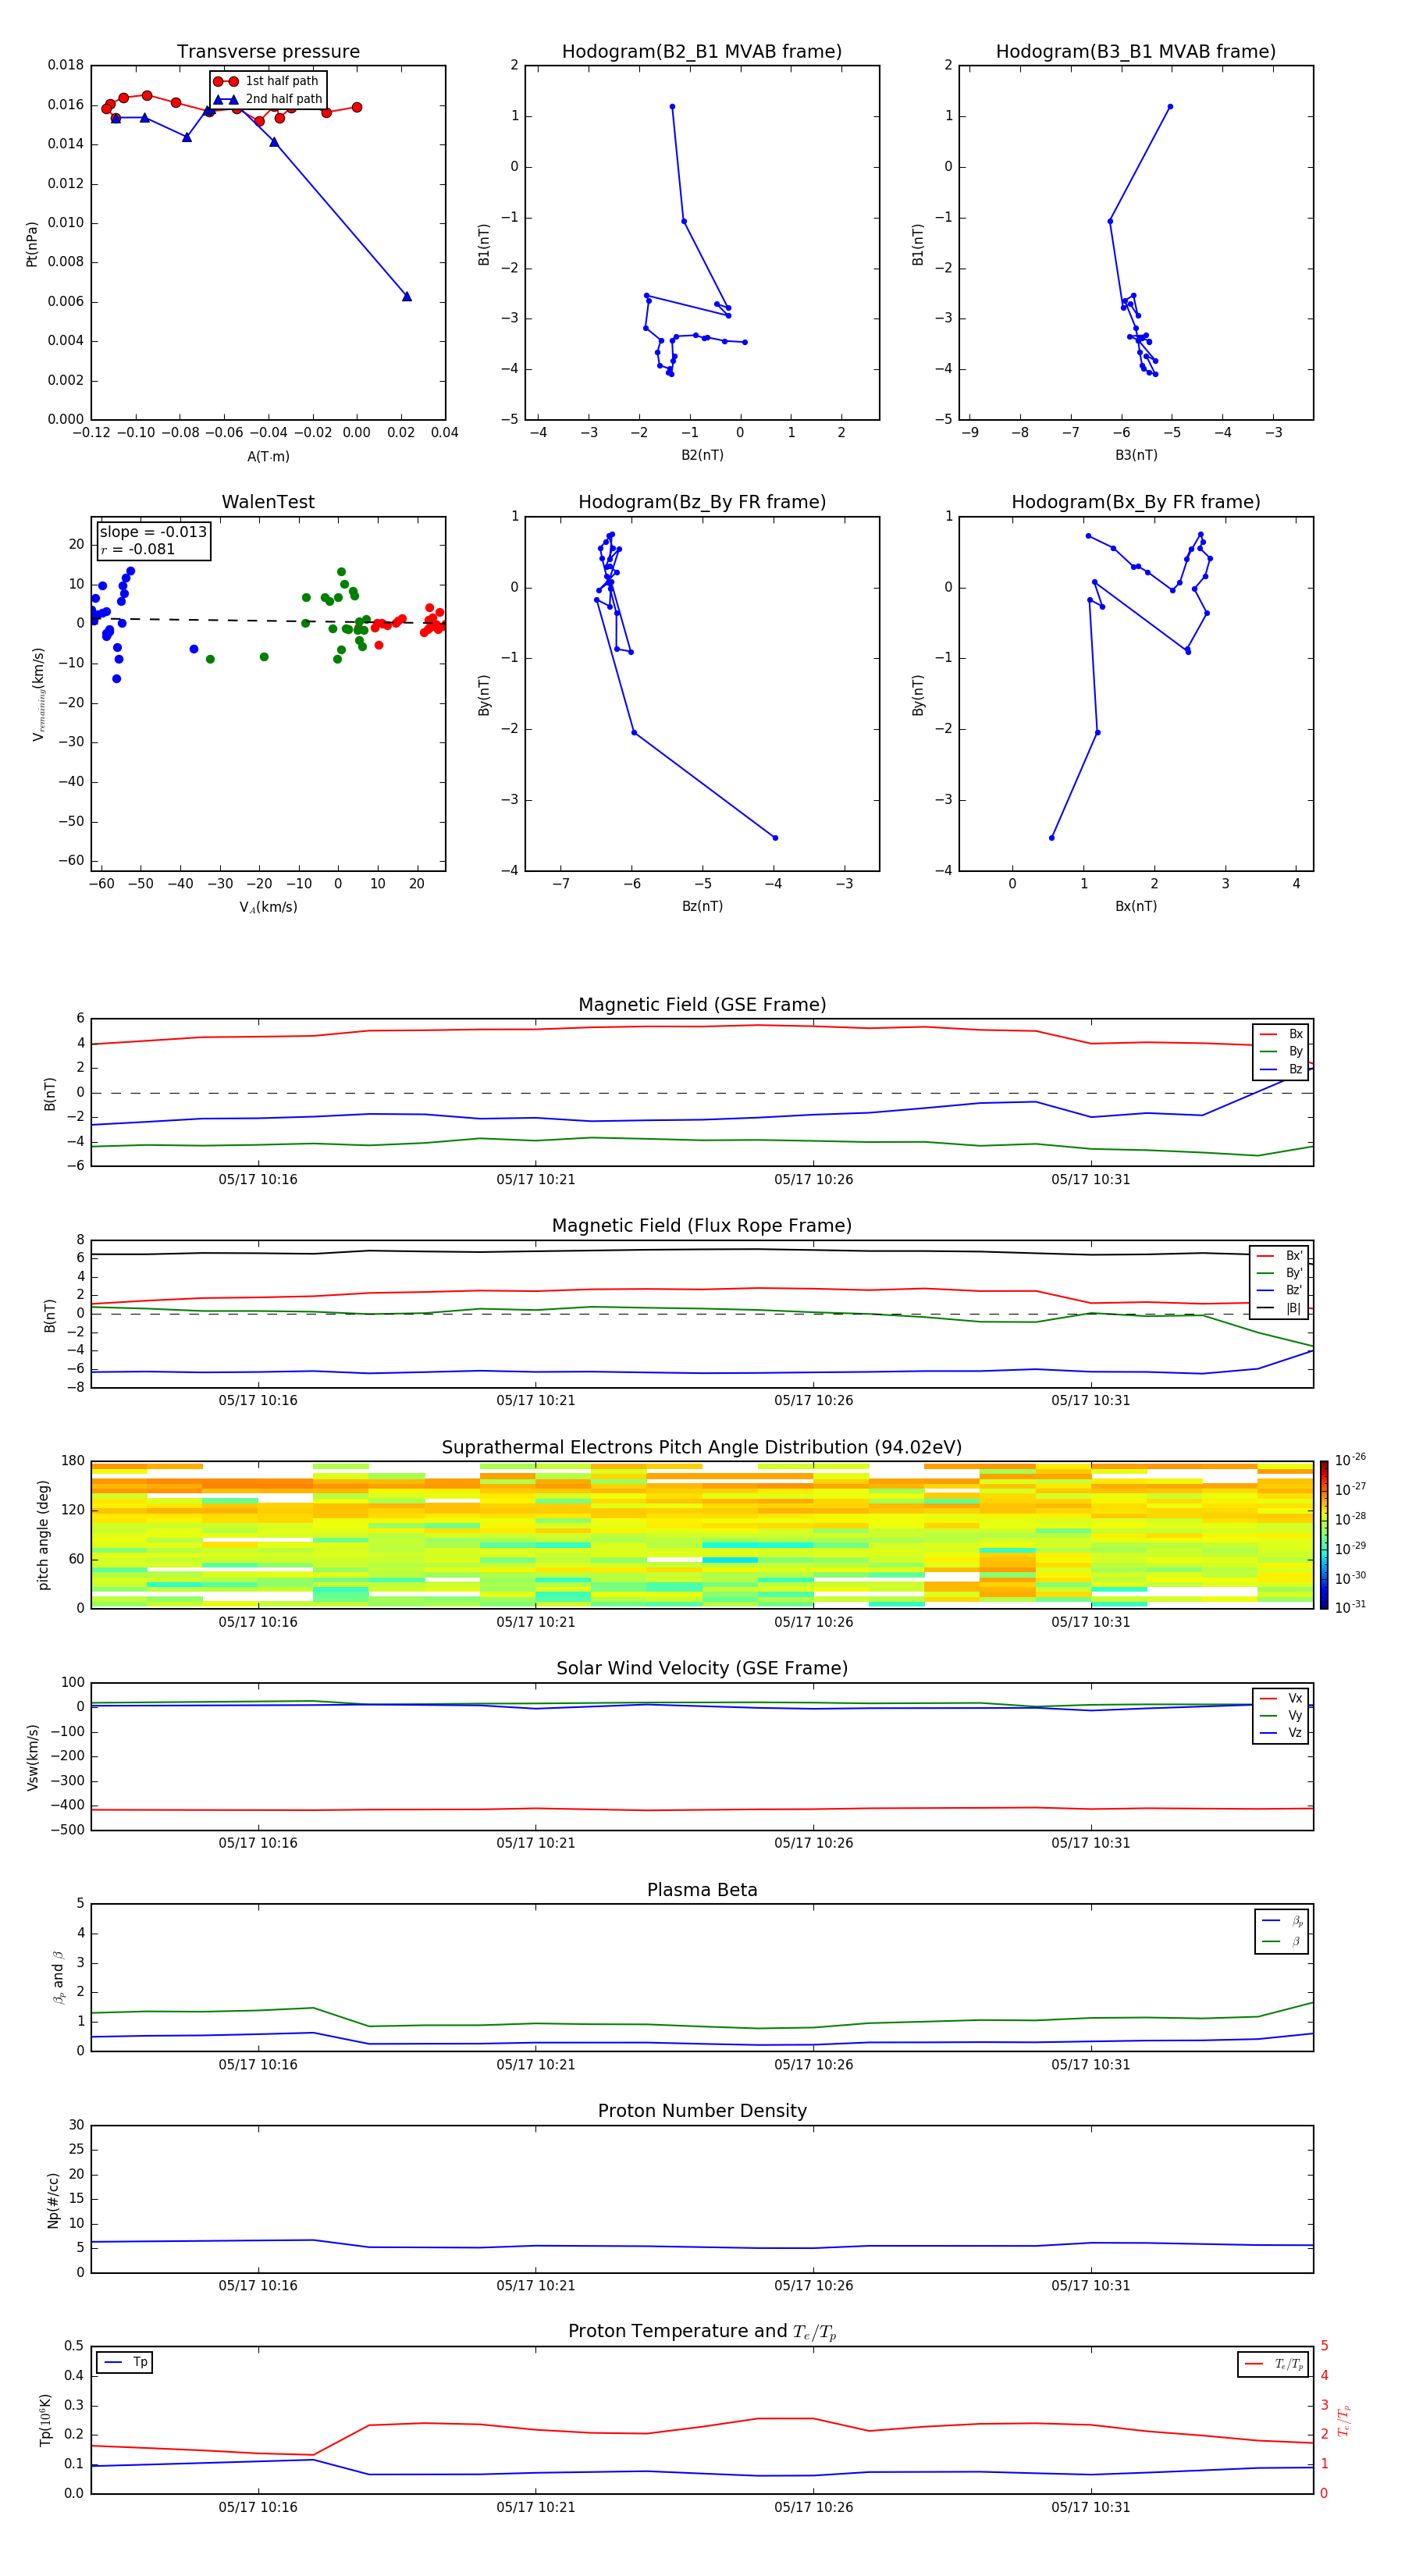Click the pitch angle color bar

pyautogui.click(x=1324, y=1534)
